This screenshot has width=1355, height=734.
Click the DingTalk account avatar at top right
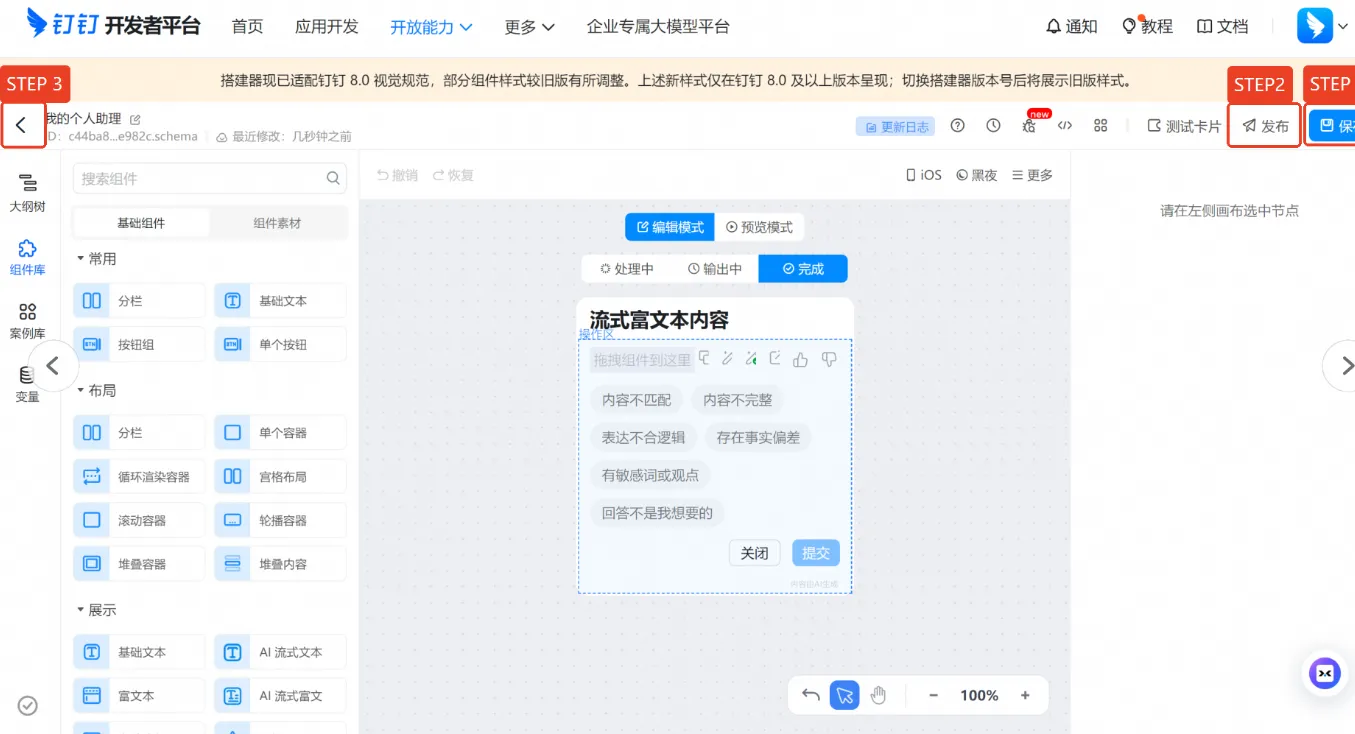click(x=1315, y=26)
